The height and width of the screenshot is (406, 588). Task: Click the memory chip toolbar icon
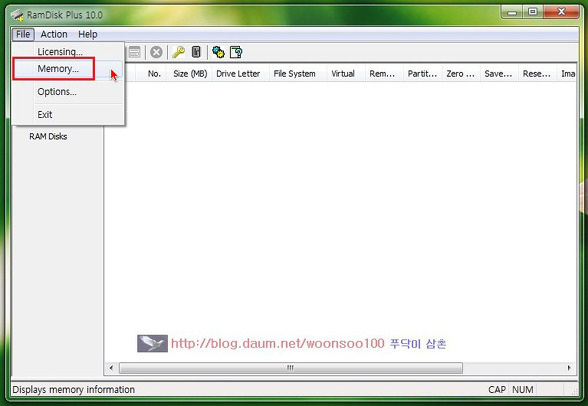pyautogui.click(x=196, y=52)
